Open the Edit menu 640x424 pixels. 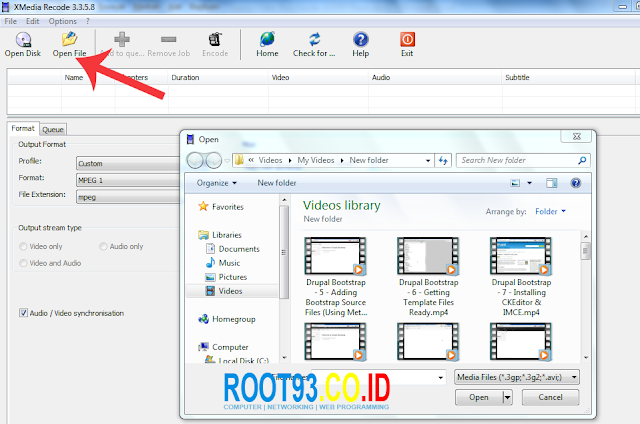33,21
